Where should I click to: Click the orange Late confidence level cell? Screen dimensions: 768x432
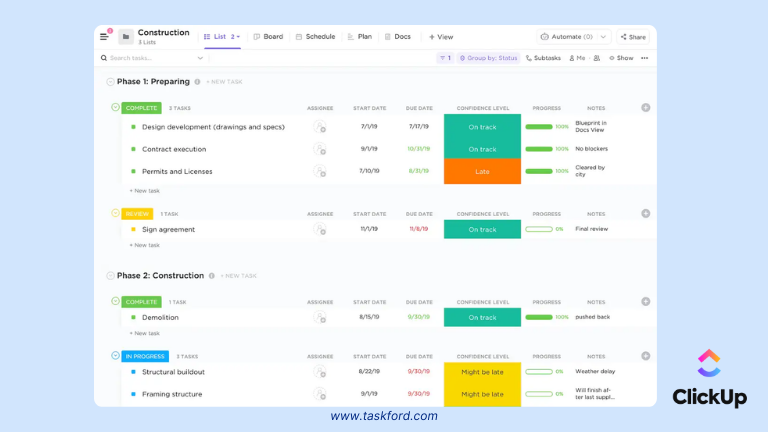click(482, 171)
